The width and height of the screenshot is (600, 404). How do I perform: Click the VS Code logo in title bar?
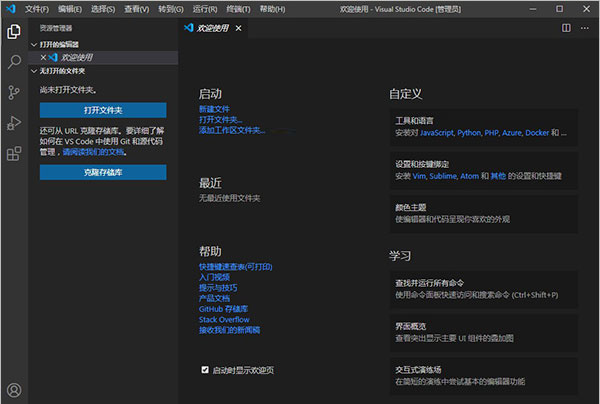pyautogui.click(x=11, y=8)
